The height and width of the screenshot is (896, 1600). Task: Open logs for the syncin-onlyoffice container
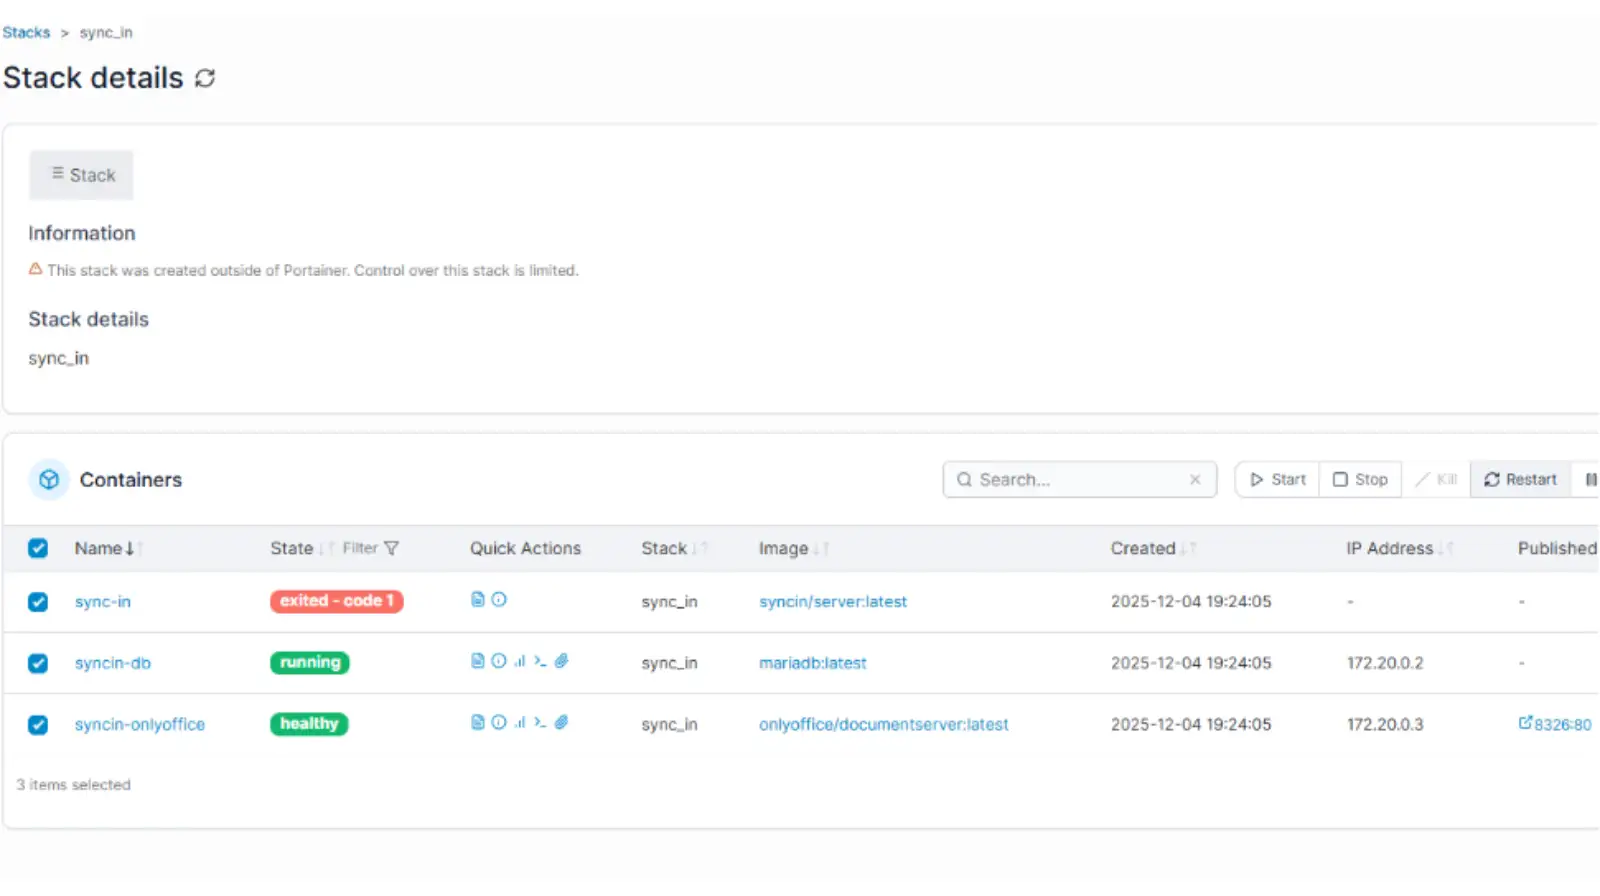coord(477,723)
